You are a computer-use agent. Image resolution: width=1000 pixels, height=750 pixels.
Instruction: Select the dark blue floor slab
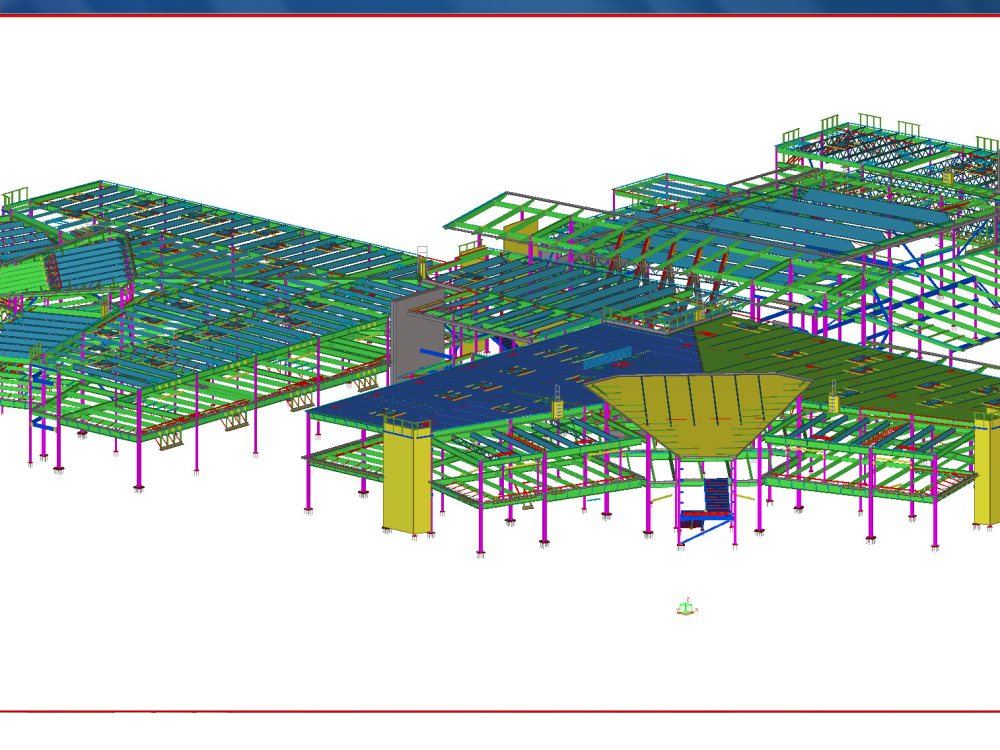pyautogui.click(x=510, y=376)
